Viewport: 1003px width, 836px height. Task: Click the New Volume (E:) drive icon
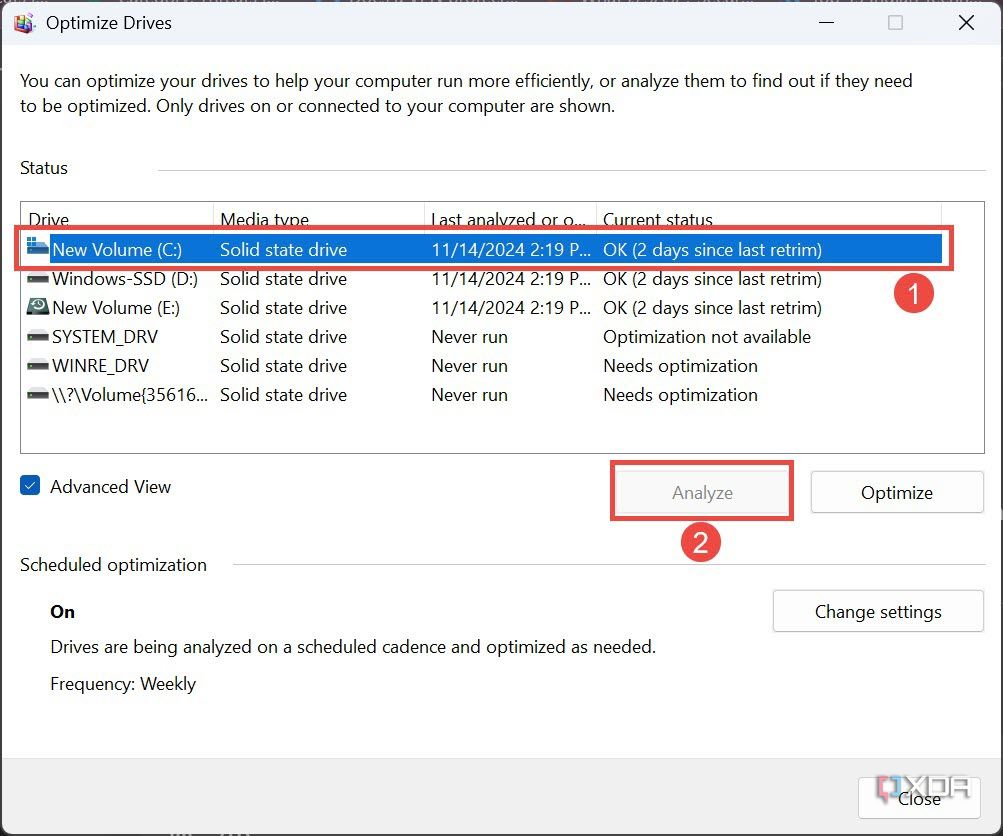(38, 308)
